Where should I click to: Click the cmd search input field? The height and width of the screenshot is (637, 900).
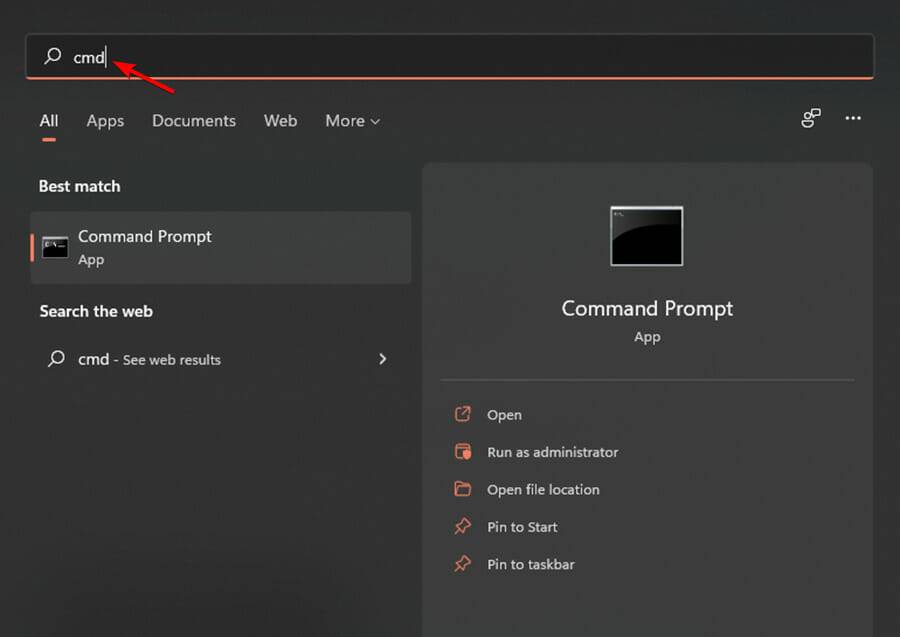[x=450, y=57]
